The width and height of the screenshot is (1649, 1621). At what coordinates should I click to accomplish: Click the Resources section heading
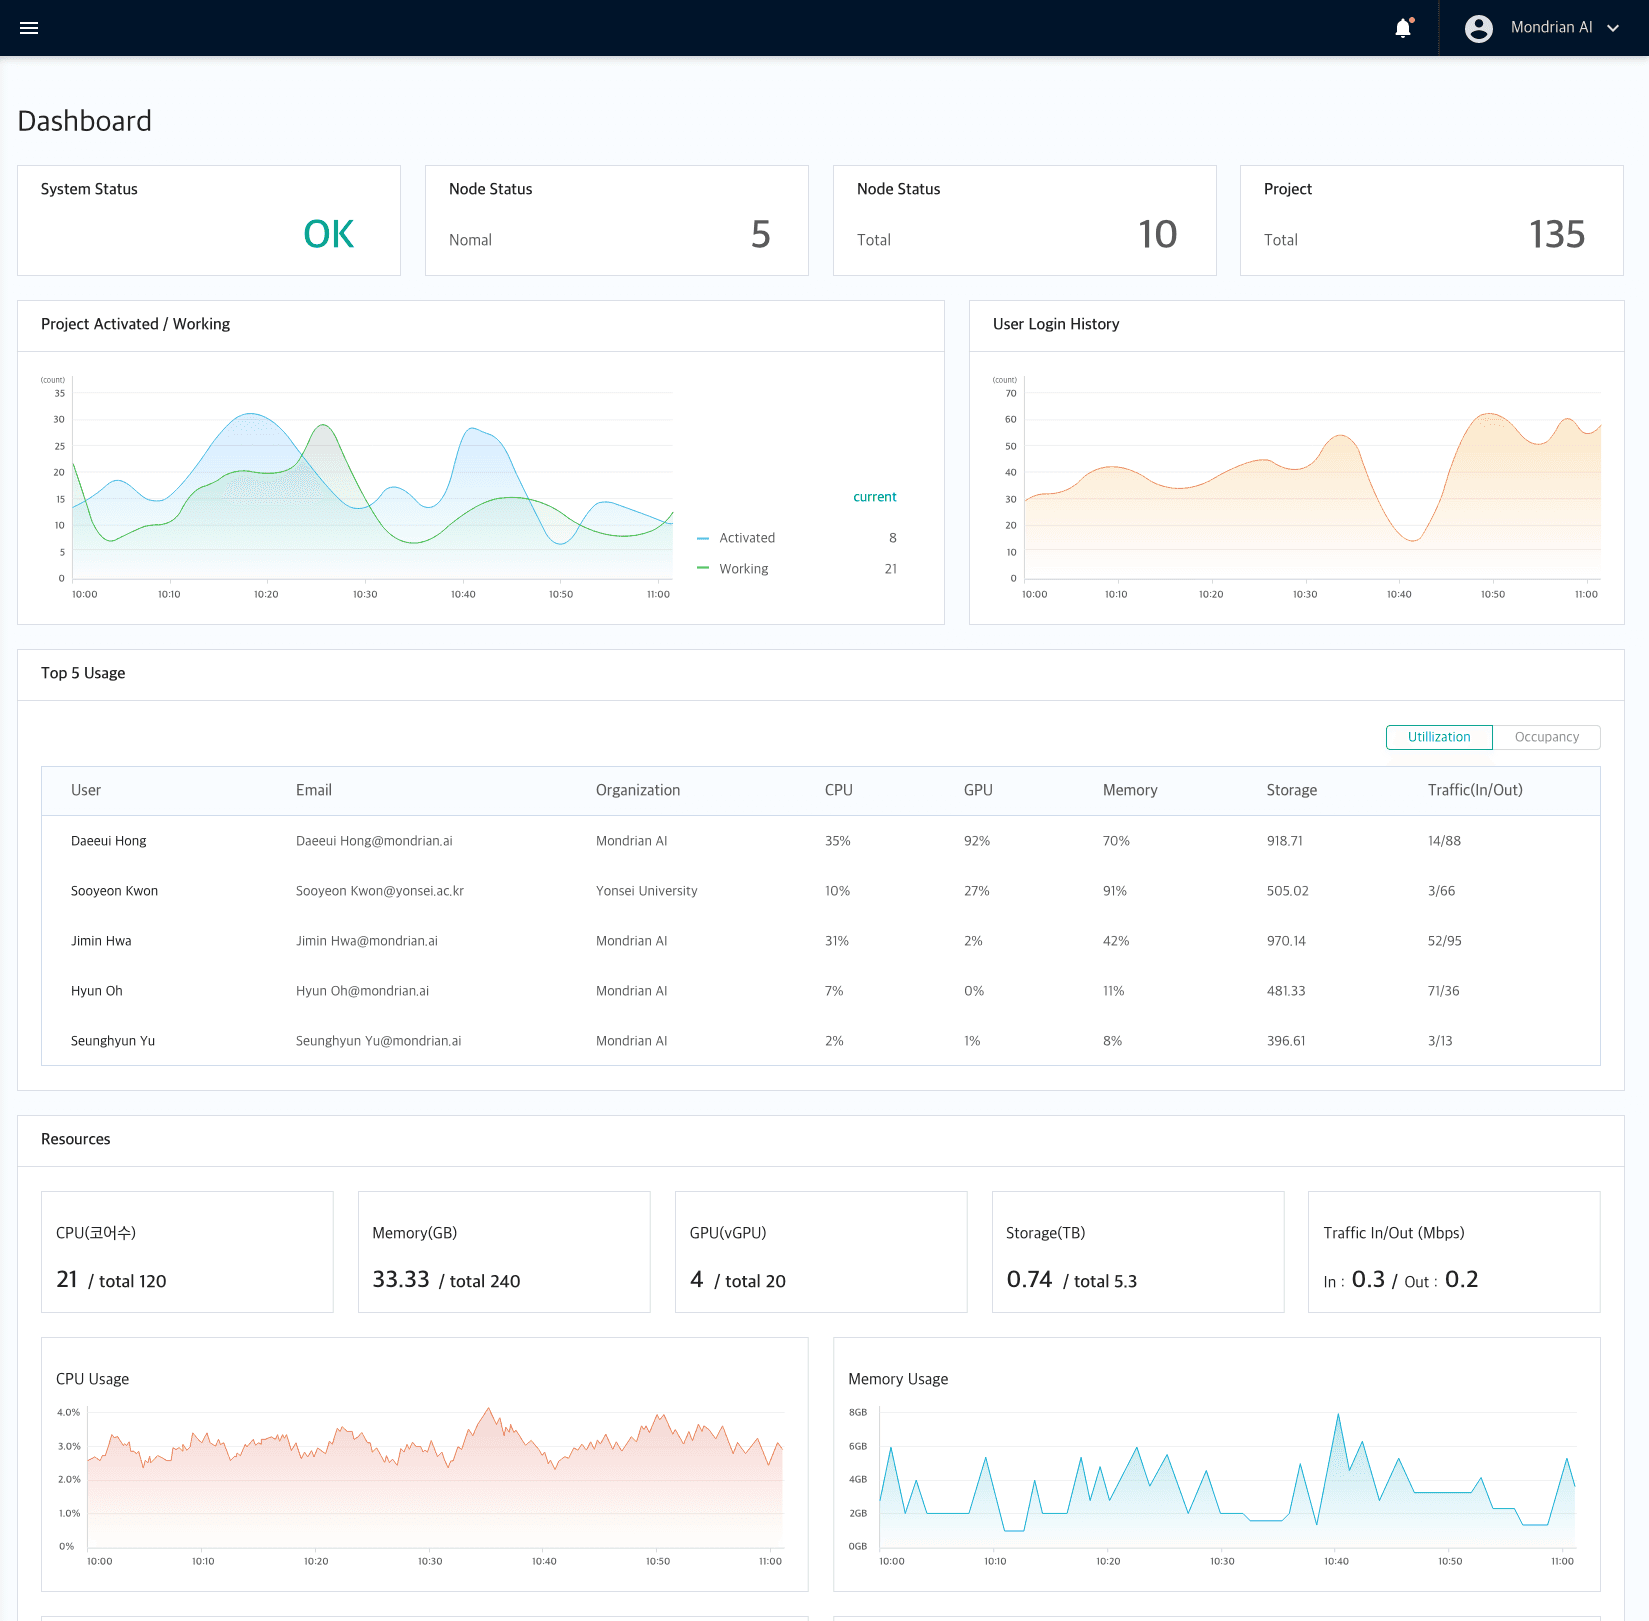click(76, 1139)
